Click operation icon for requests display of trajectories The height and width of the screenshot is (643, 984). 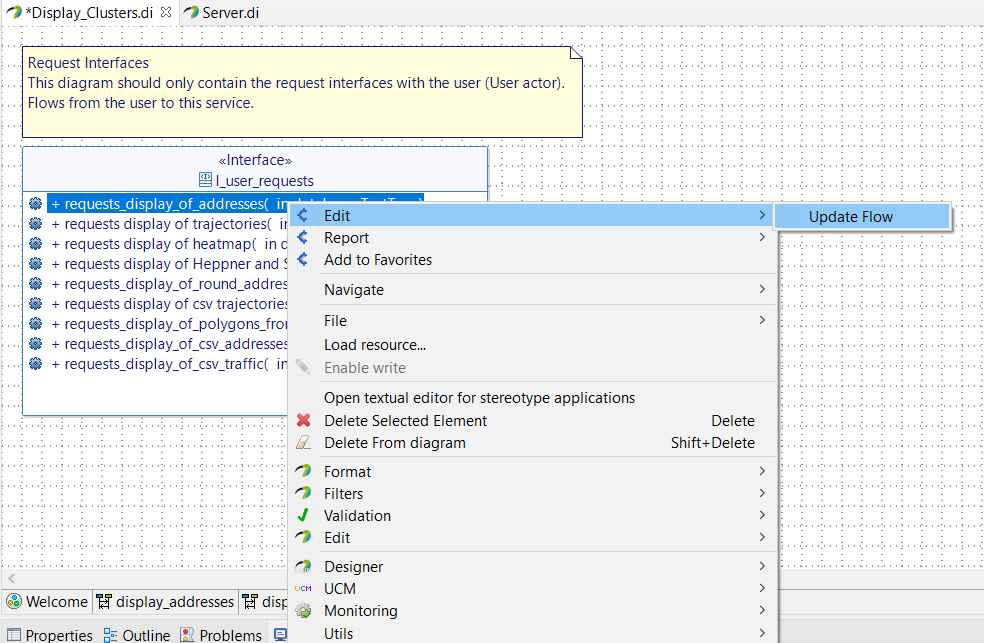[x=36, y=223]
